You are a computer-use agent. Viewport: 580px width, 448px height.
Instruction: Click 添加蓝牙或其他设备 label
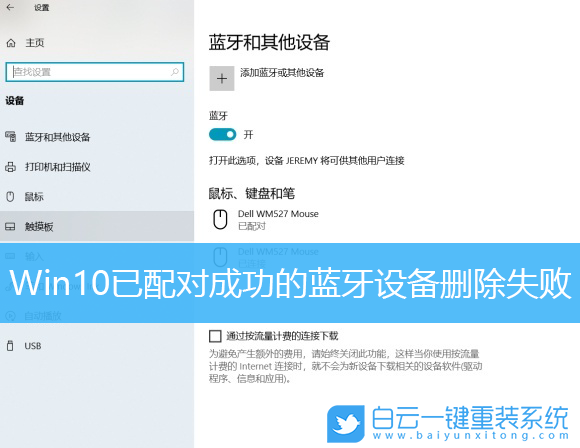282,73
